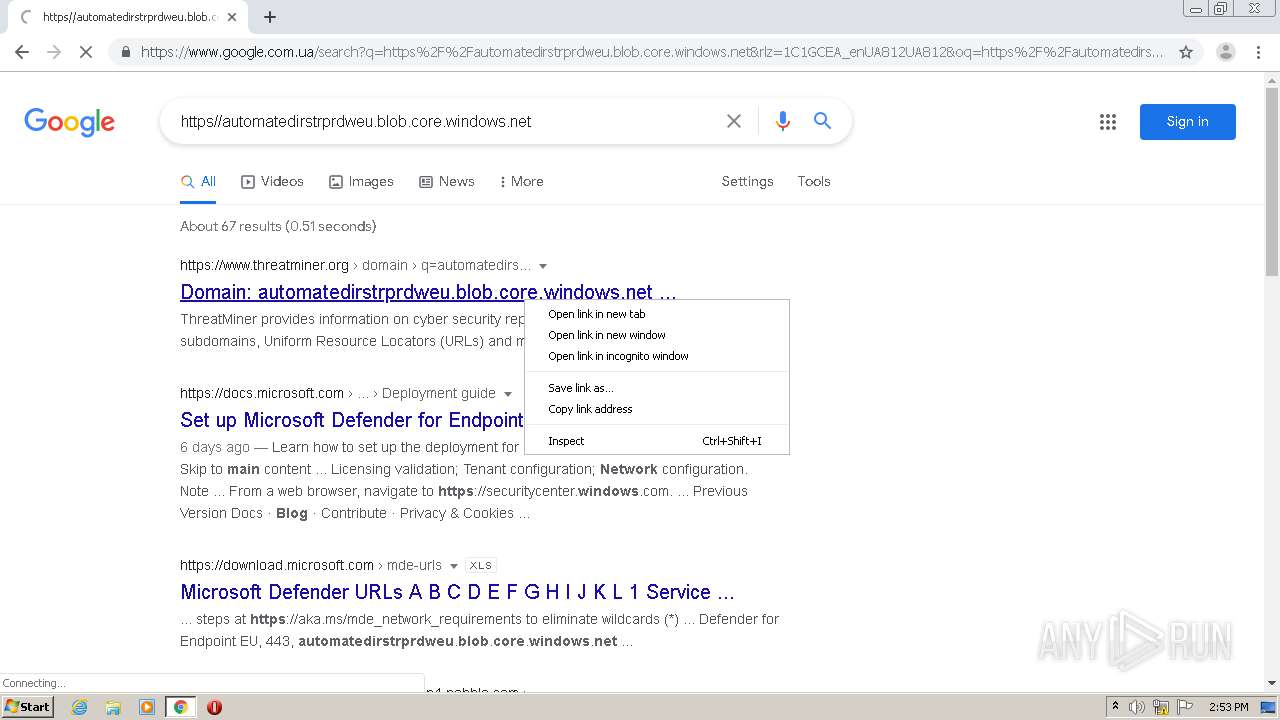Go back to previous page arrow
Image resolution: width=1280 pixels, height=720 pixels.
22,52
